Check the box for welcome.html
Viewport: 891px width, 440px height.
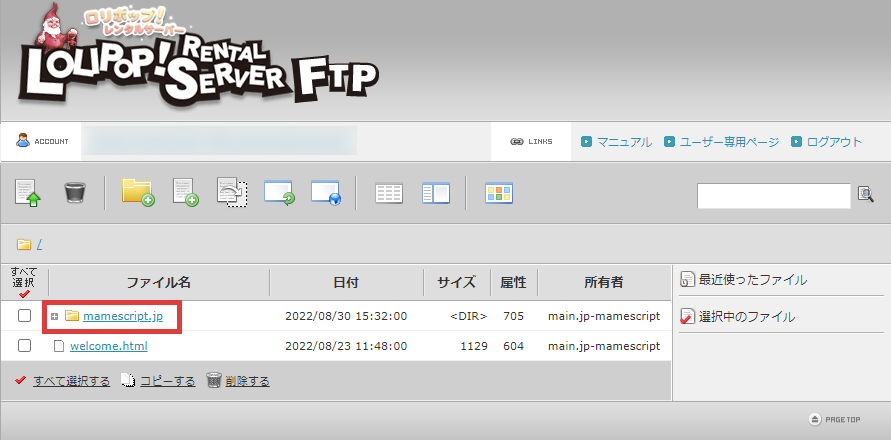pos(25,346)
